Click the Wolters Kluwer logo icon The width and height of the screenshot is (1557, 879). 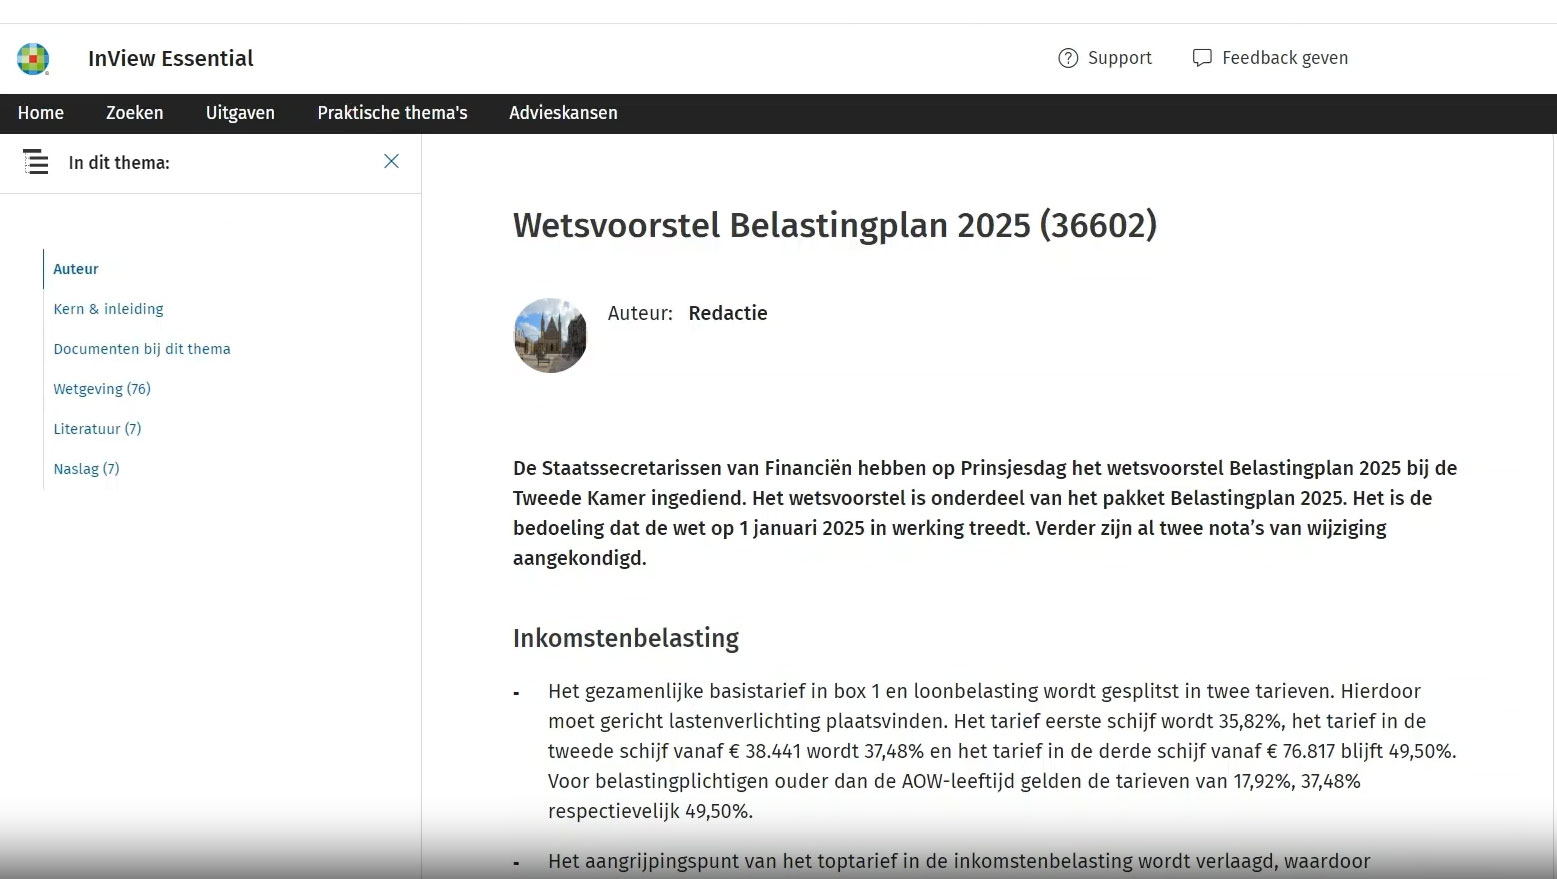pos(33,59)
